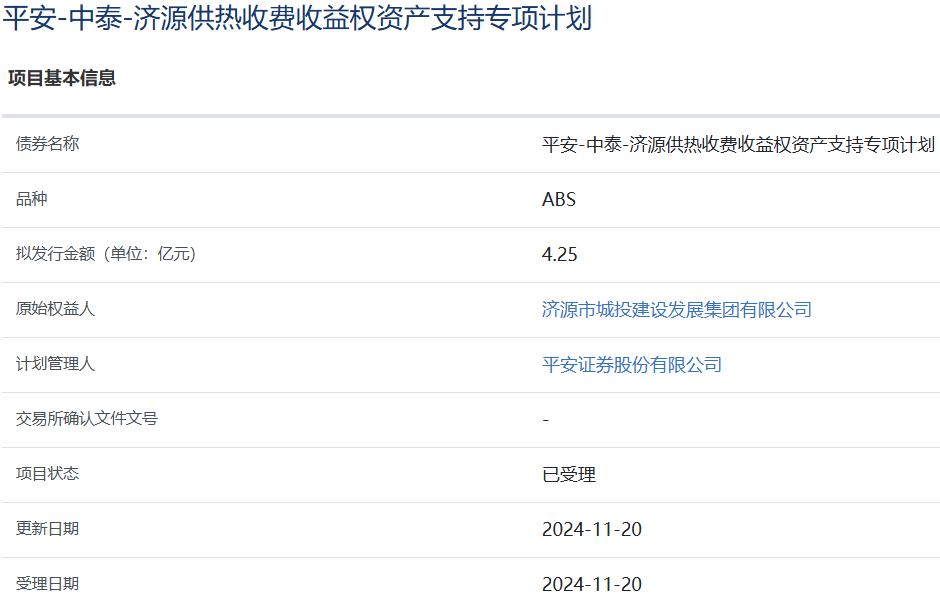Screen dimensions: 940x597
Task: Click the ABS value text
Action: tap(558, 200)
